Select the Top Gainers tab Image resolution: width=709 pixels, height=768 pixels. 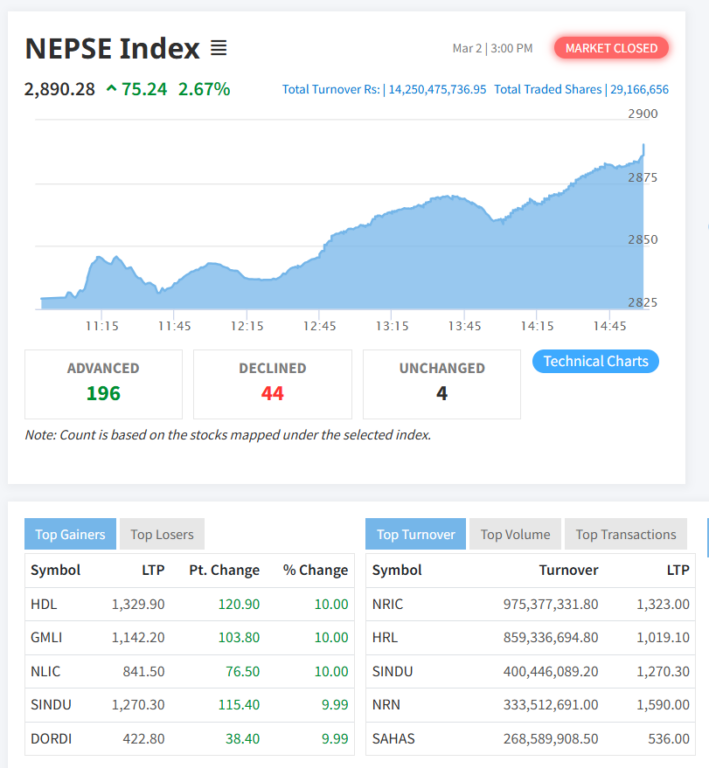(70, 534)
